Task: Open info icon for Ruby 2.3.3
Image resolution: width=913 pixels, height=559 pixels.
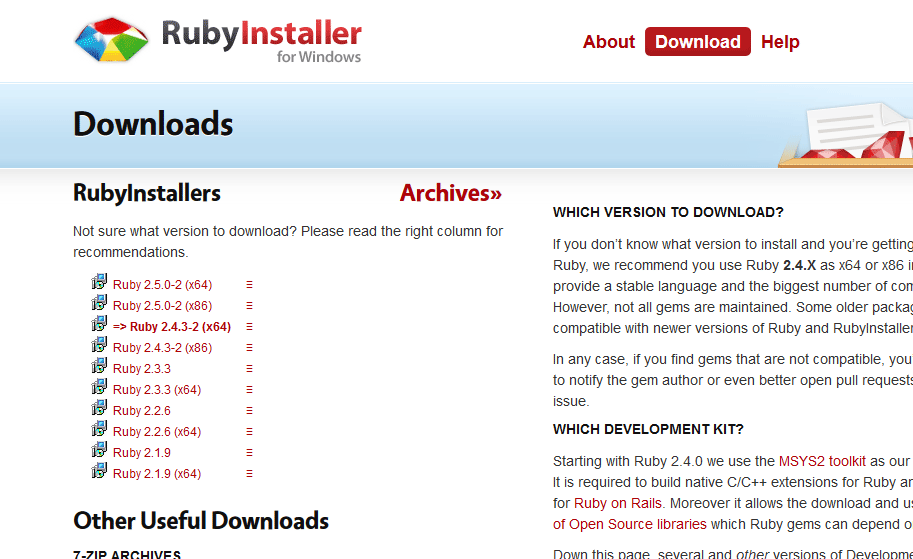Action: pos(249,369)
